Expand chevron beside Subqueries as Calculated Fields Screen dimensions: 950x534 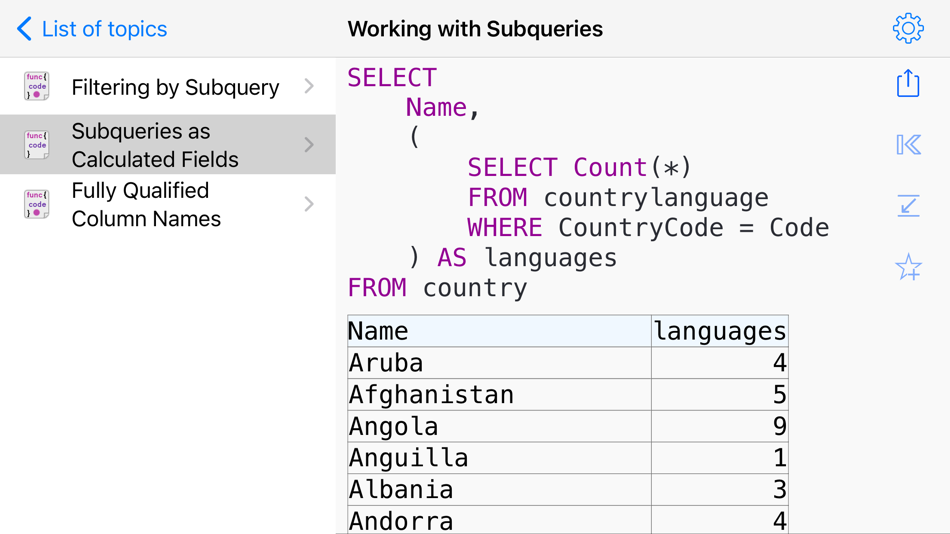pos(309,145)
